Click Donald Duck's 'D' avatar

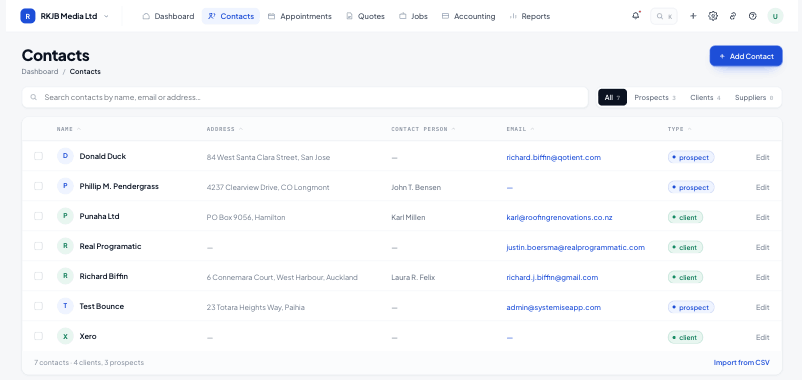[x=65, y=156]
